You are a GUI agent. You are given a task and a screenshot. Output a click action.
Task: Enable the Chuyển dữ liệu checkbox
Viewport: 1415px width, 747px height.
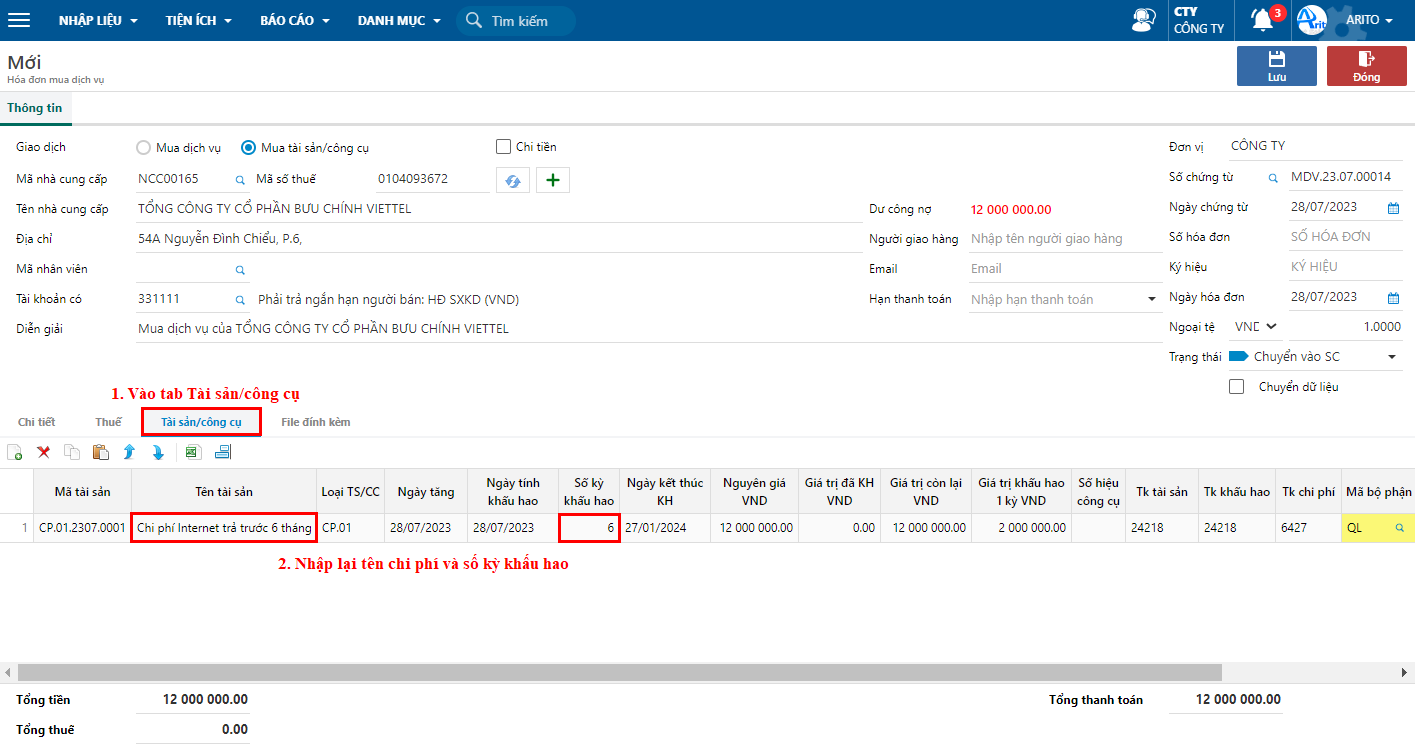pyautogui.click(x=1237, y=387)
